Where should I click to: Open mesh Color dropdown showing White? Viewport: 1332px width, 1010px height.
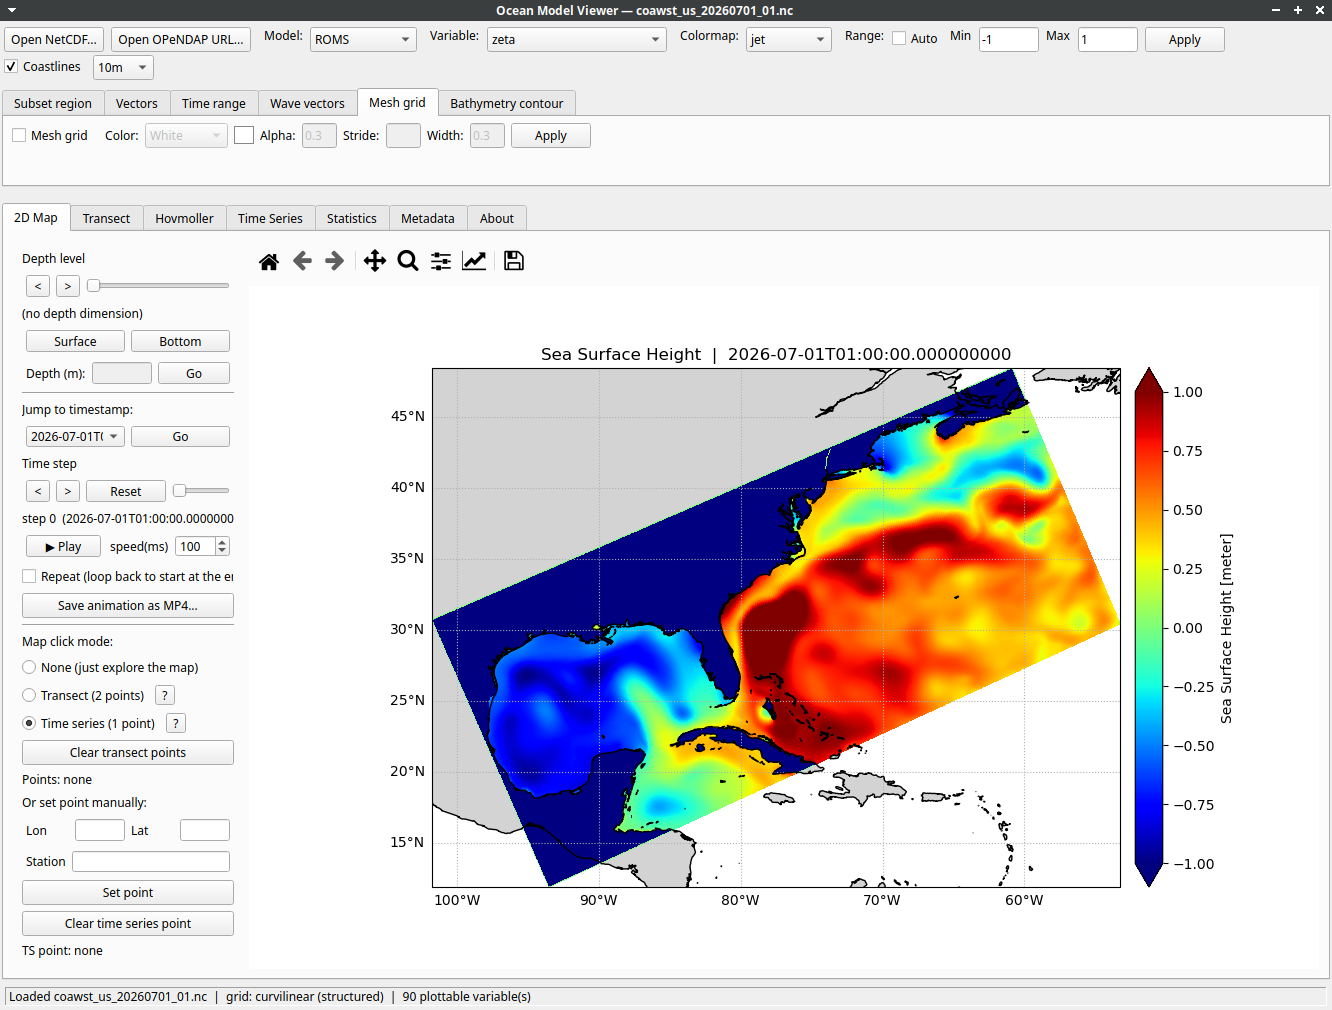(187, 135)
